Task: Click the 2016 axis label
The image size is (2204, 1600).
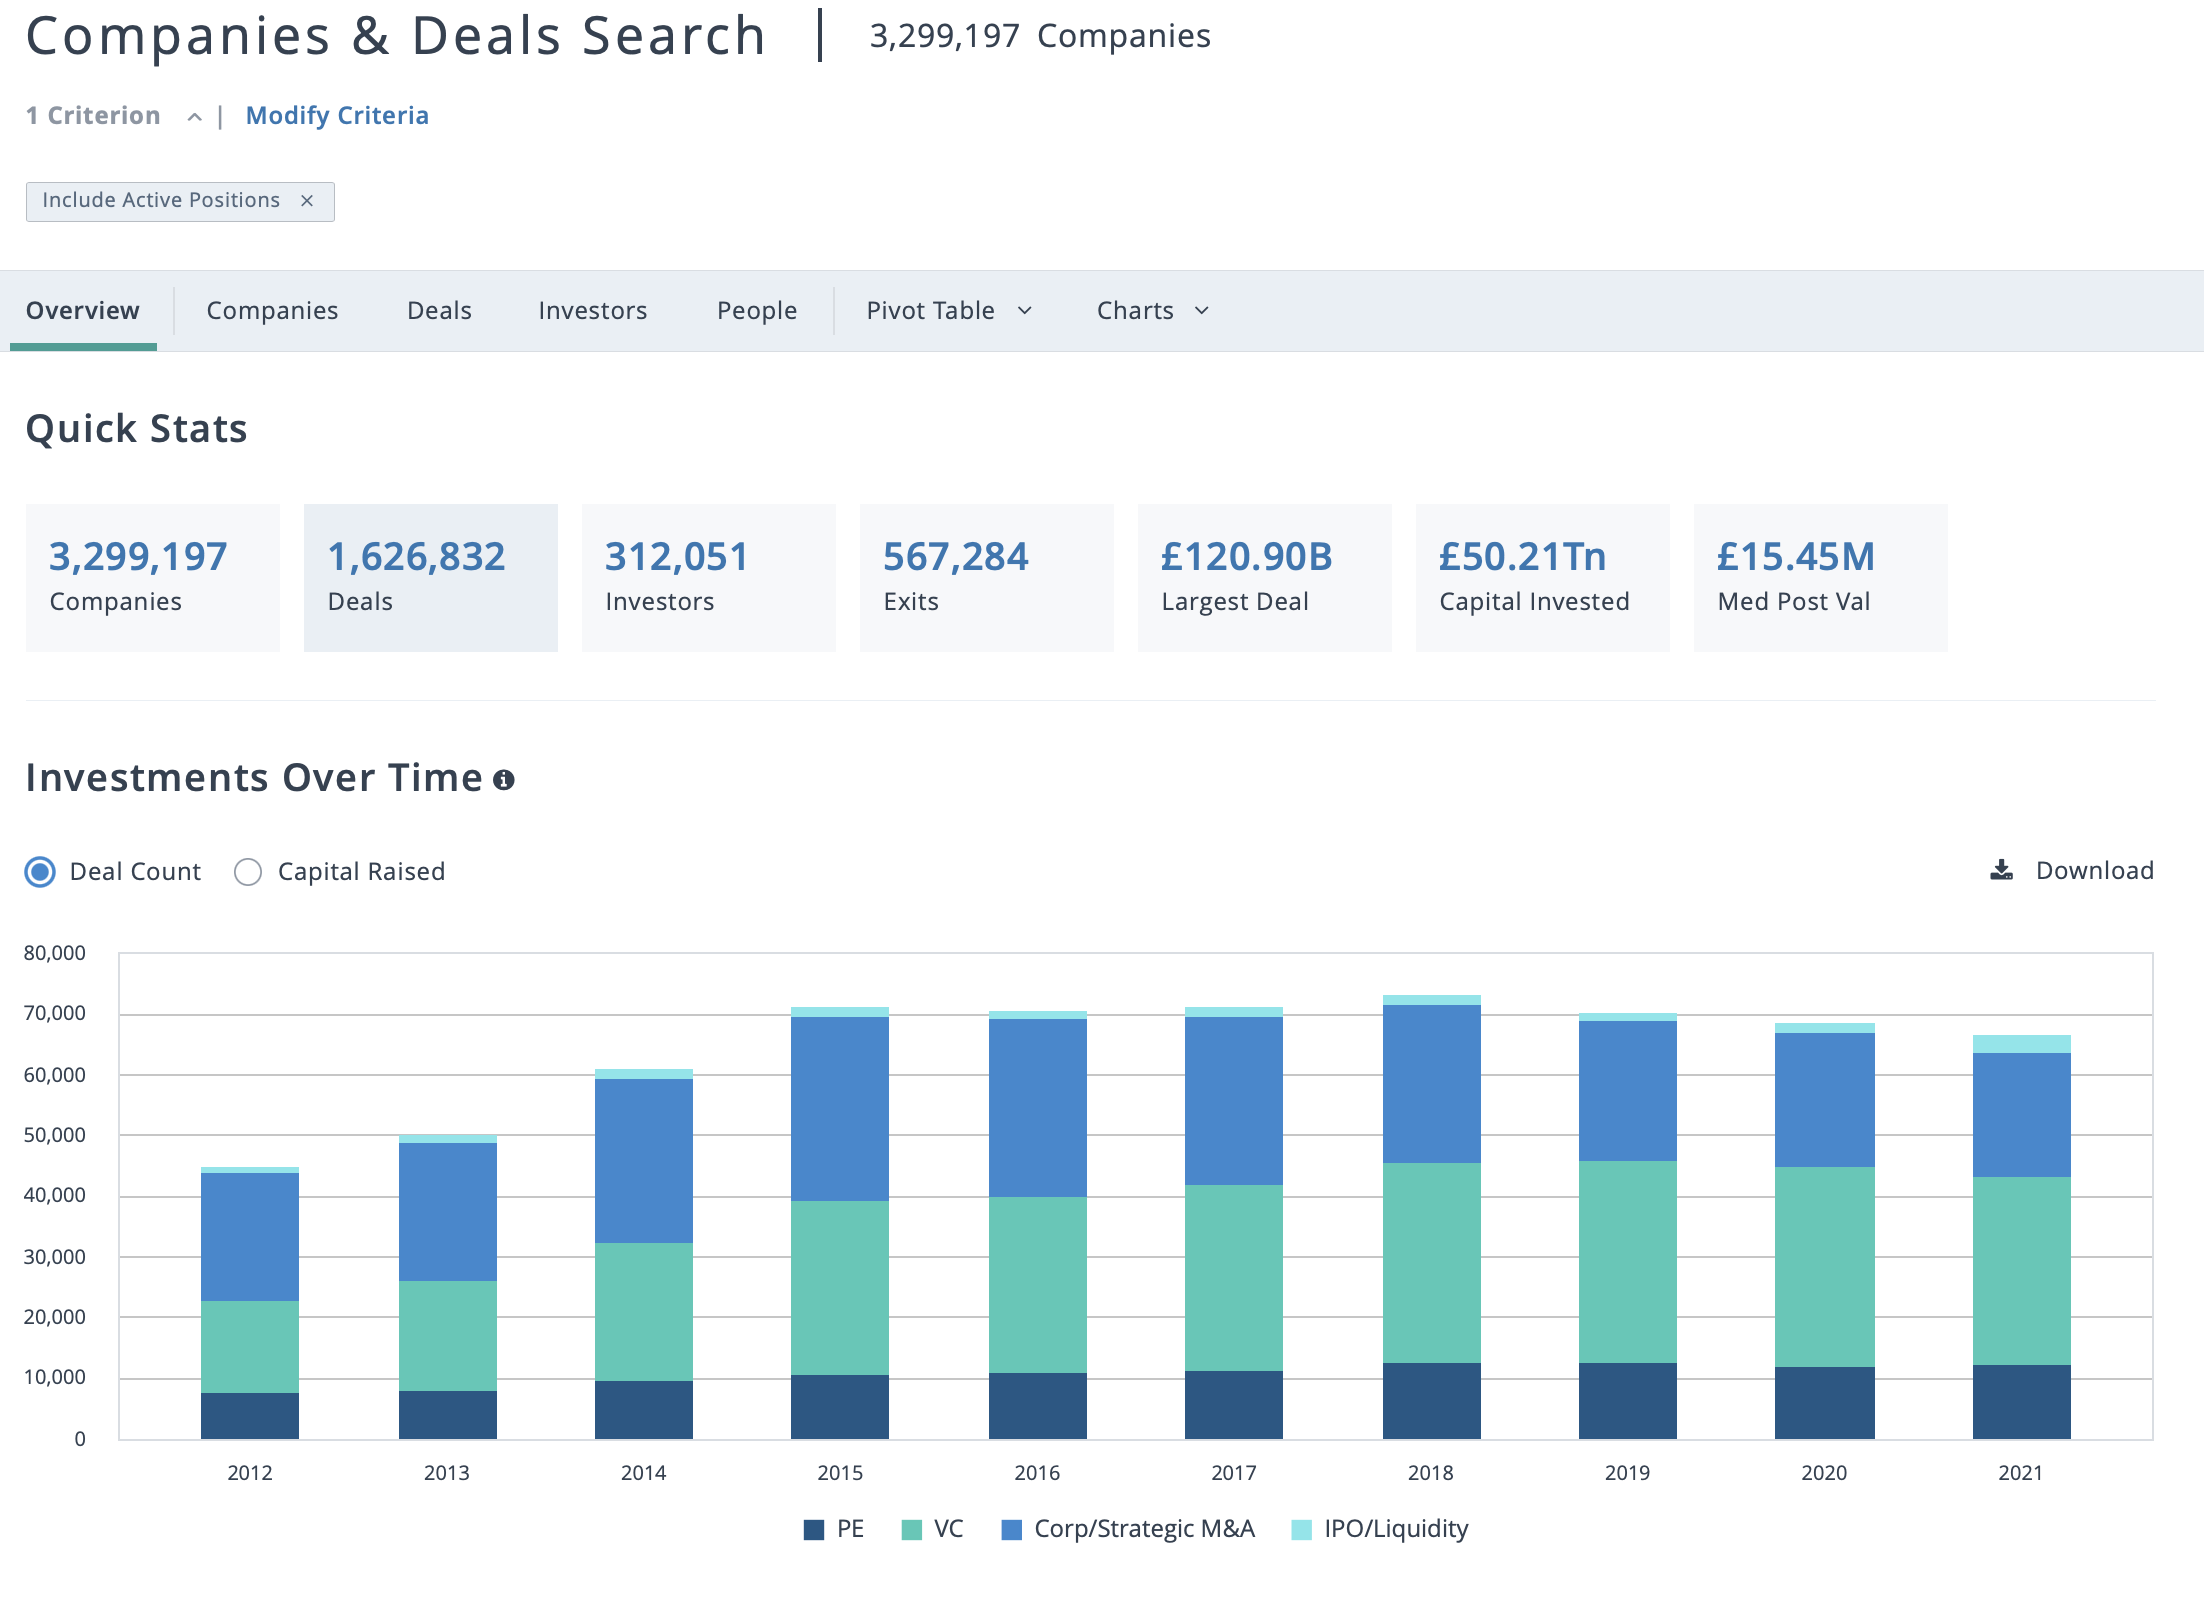Action: (x=1037, y=1472)
